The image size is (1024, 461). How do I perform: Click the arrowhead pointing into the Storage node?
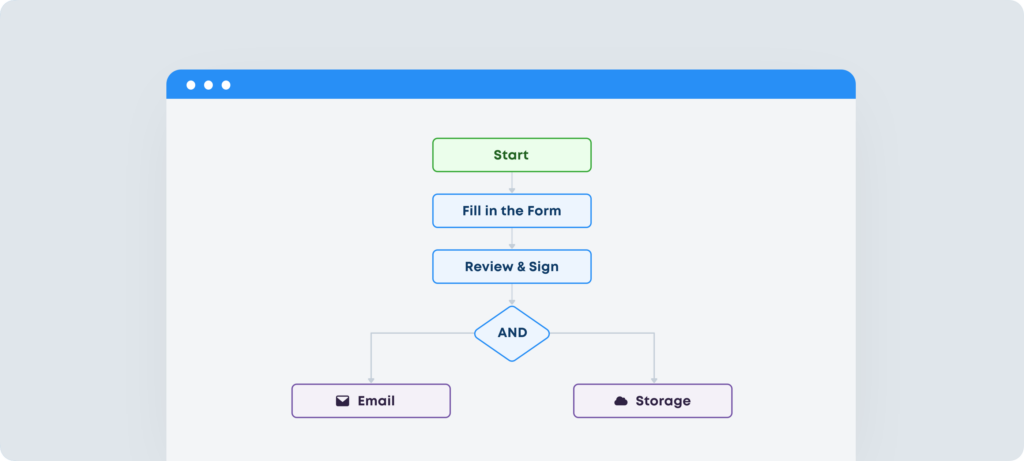(654, 379)
